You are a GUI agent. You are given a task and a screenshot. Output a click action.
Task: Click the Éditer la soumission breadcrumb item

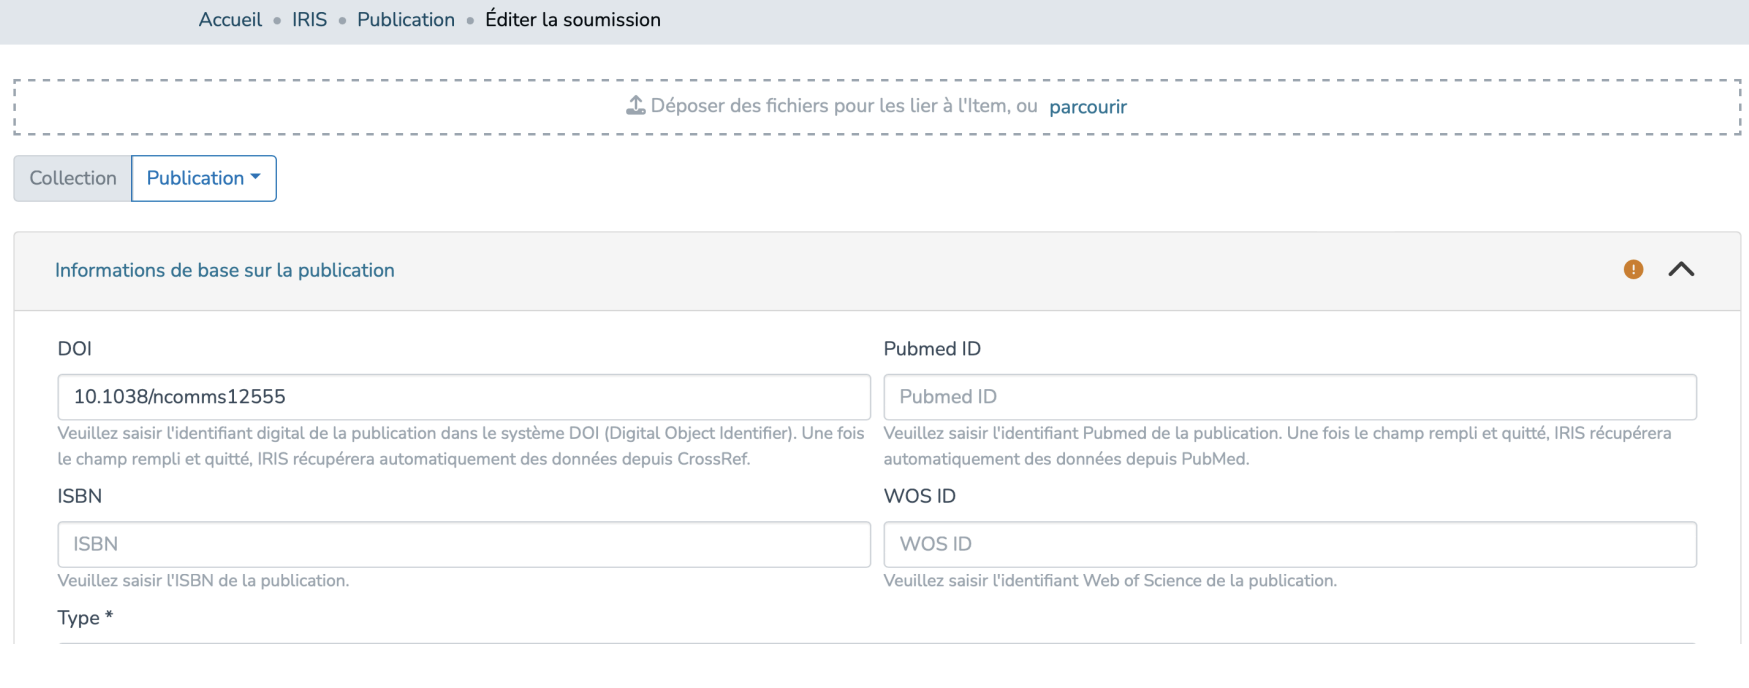tap(572, 20)
